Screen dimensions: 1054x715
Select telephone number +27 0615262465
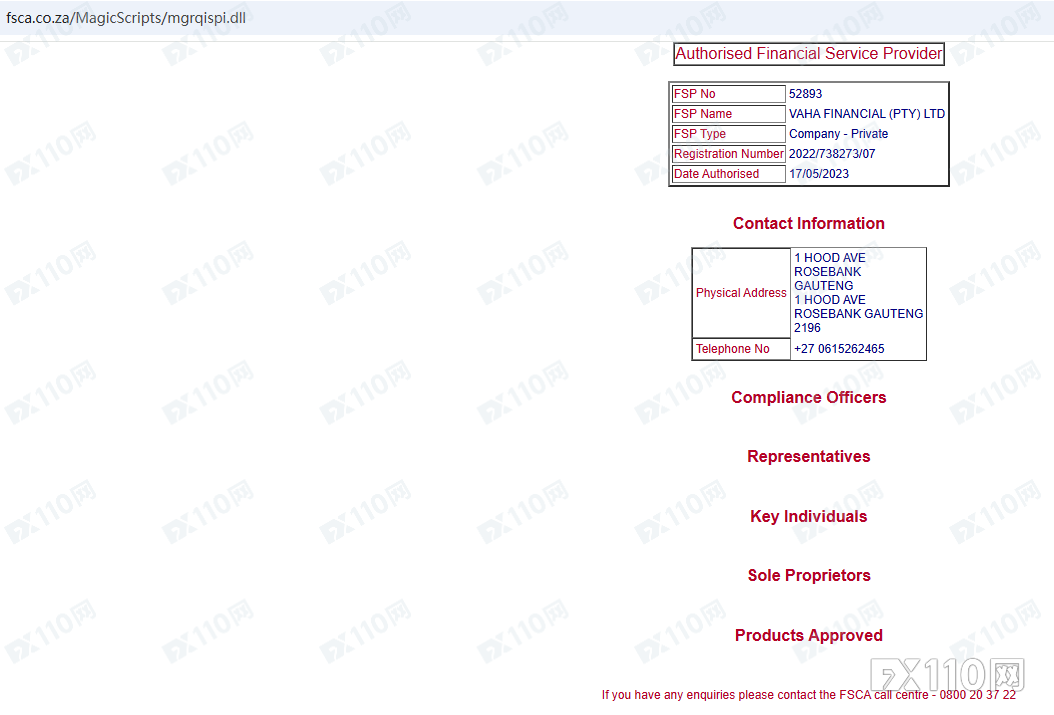click(x=839, y=349)
